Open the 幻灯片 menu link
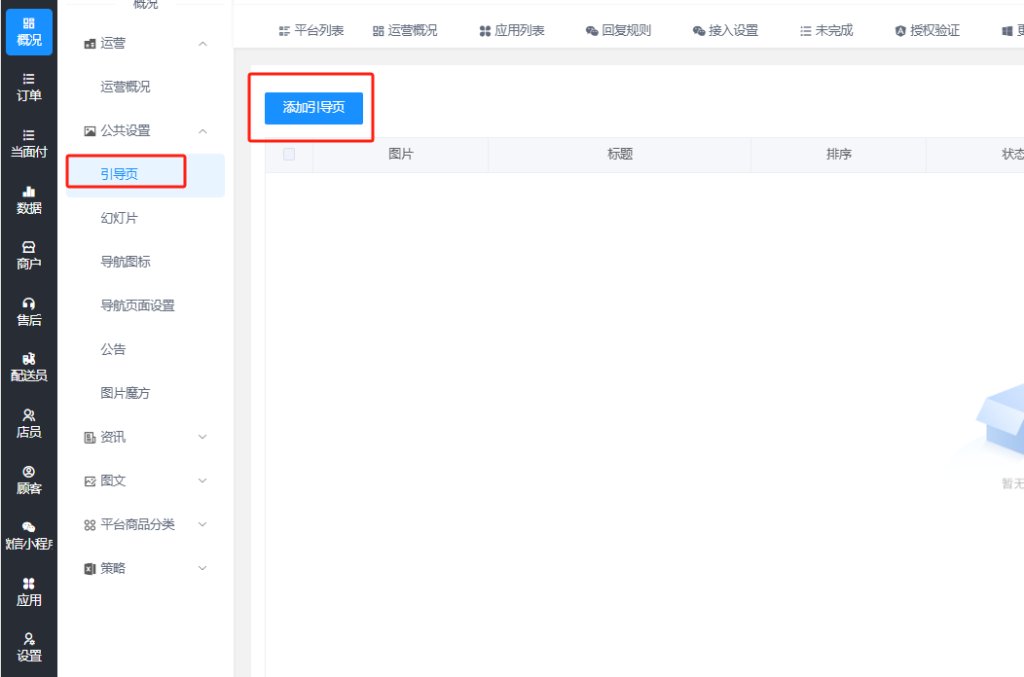The image size is (1024, 677). [119, 218]
